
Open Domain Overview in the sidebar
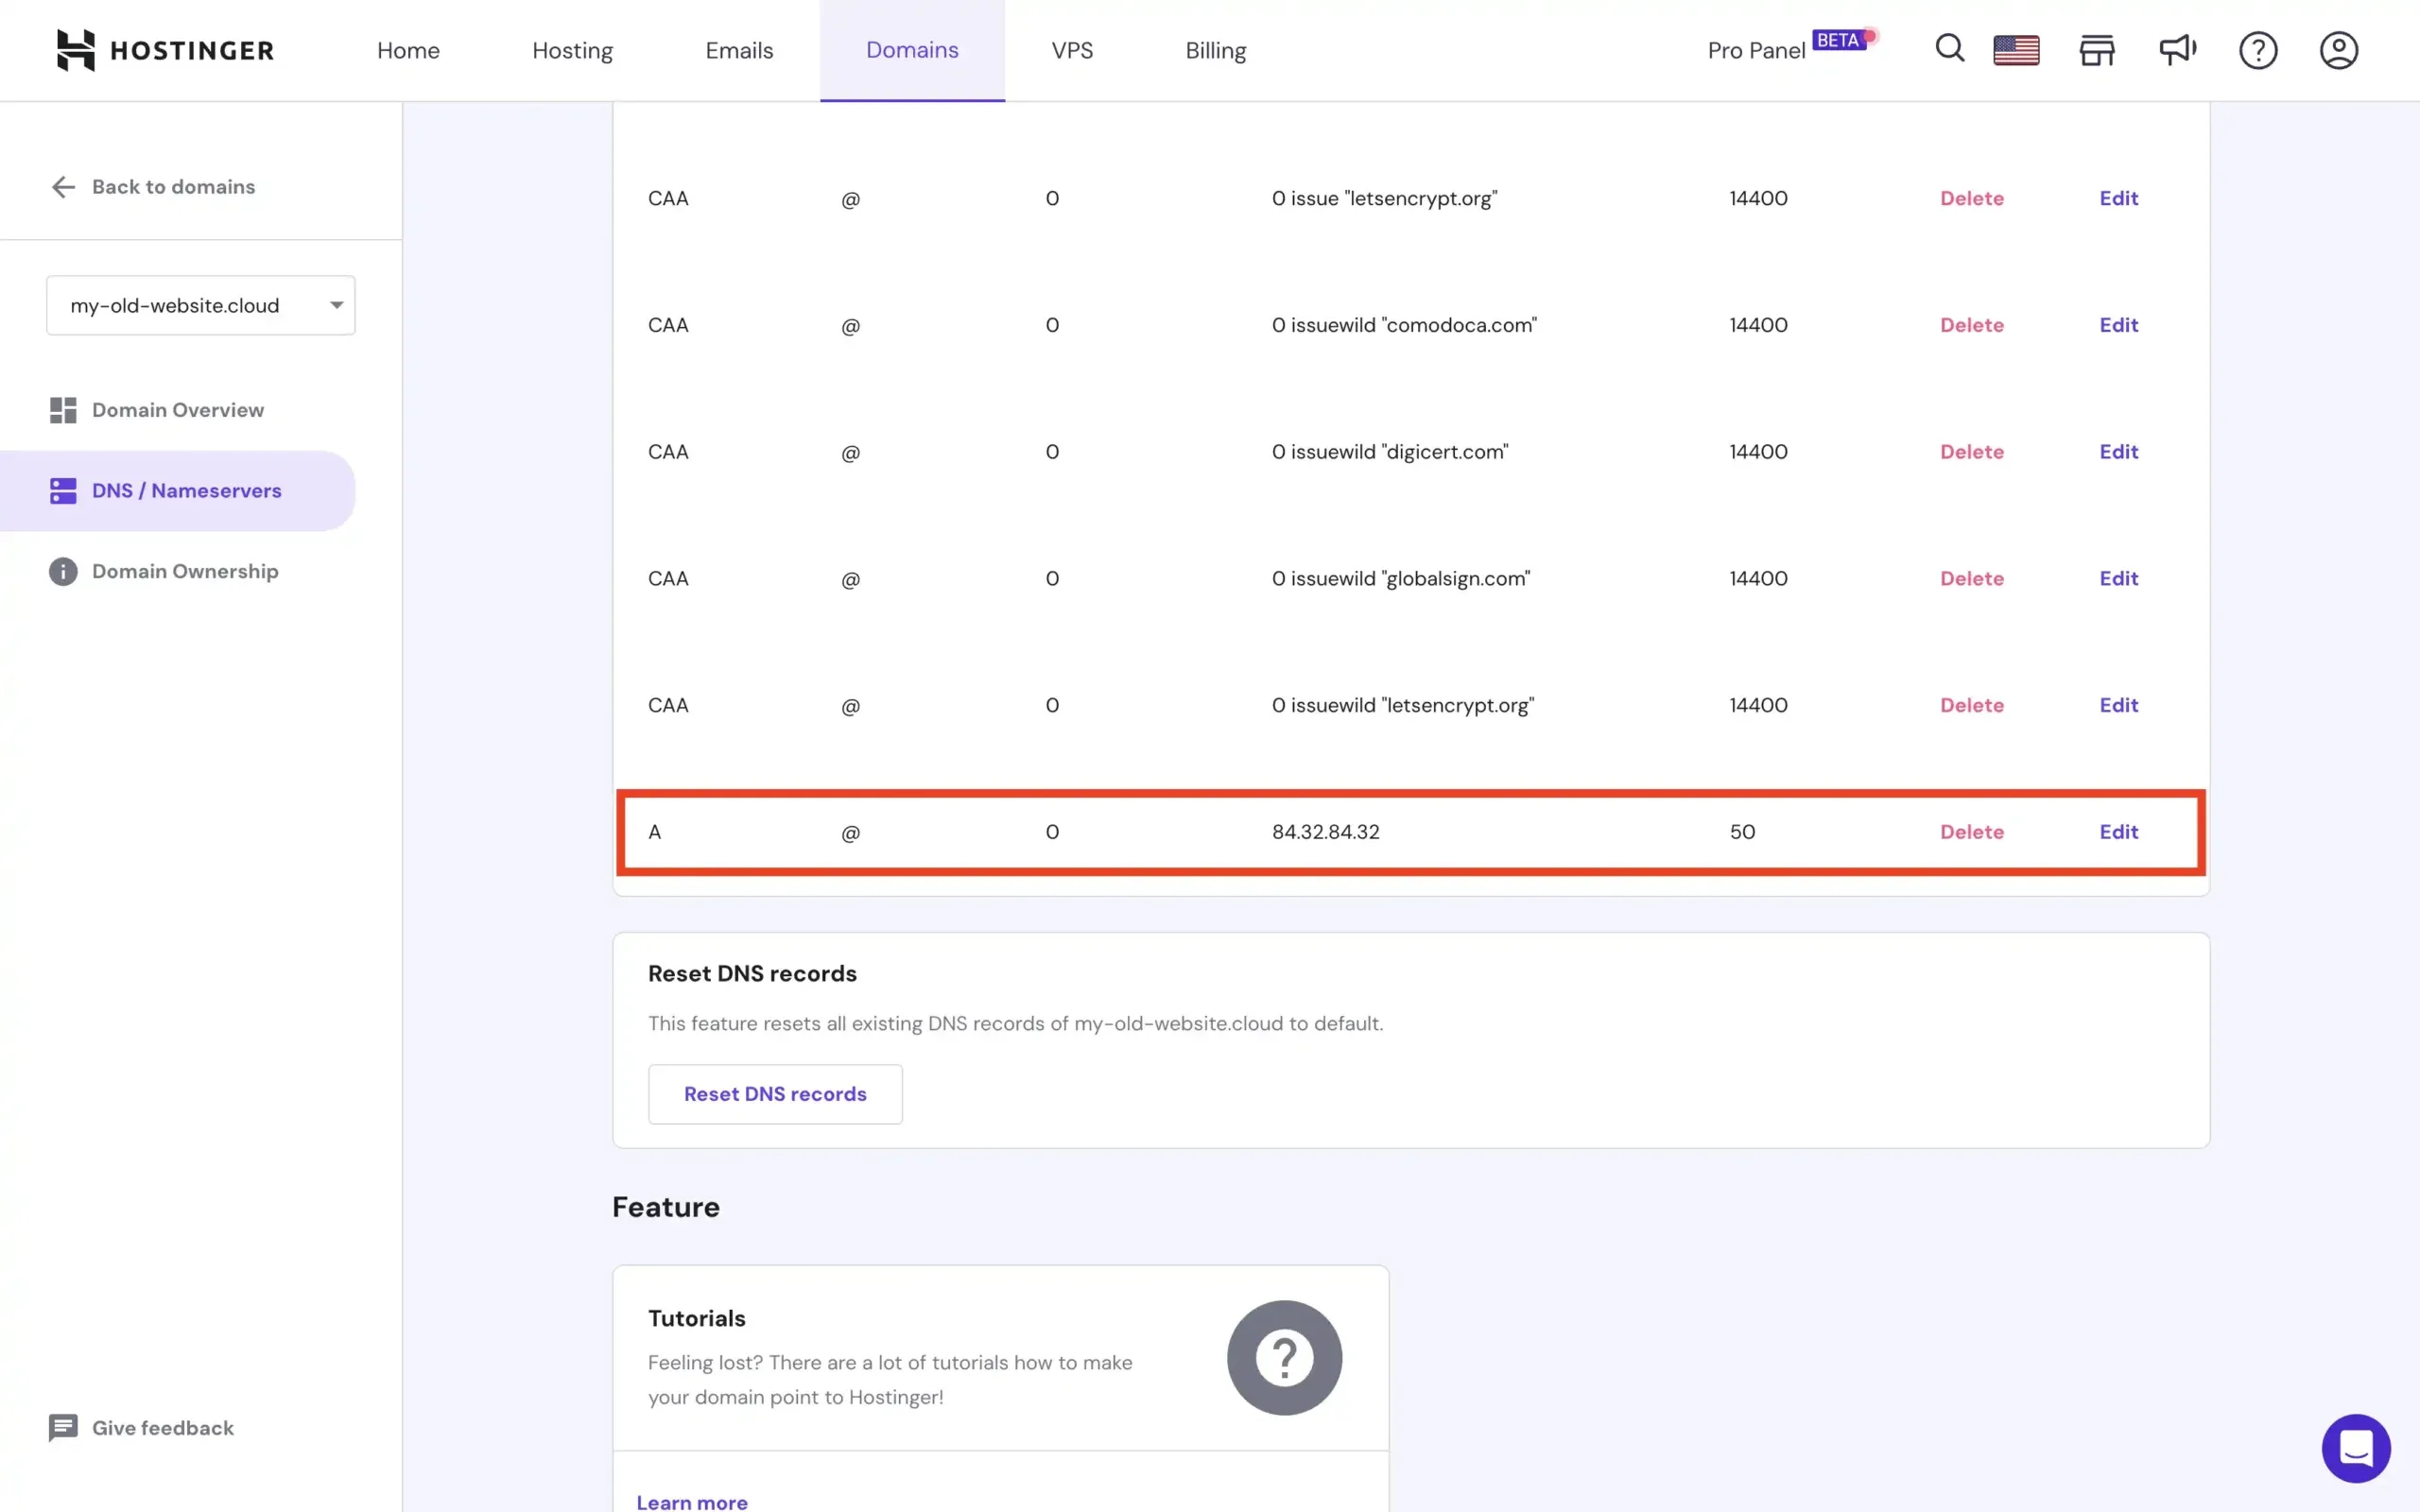[177, 409]
